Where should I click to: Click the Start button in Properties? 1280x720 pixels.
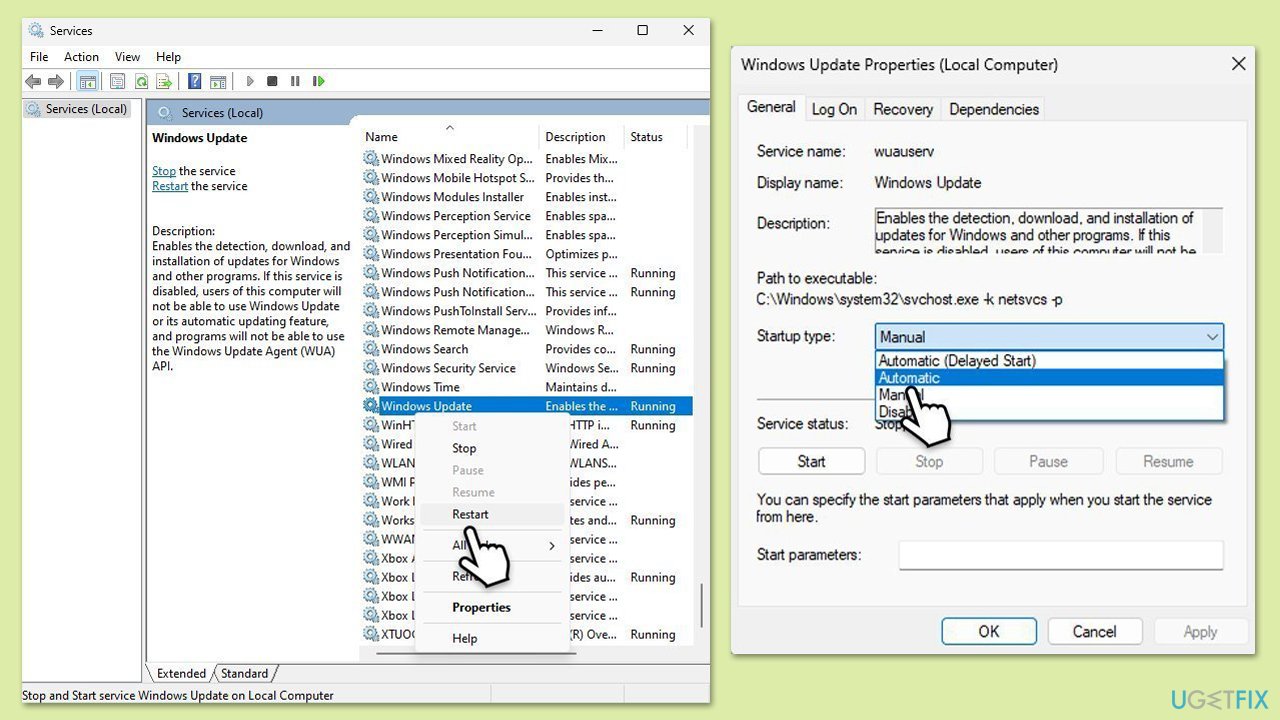coord(811,461)
